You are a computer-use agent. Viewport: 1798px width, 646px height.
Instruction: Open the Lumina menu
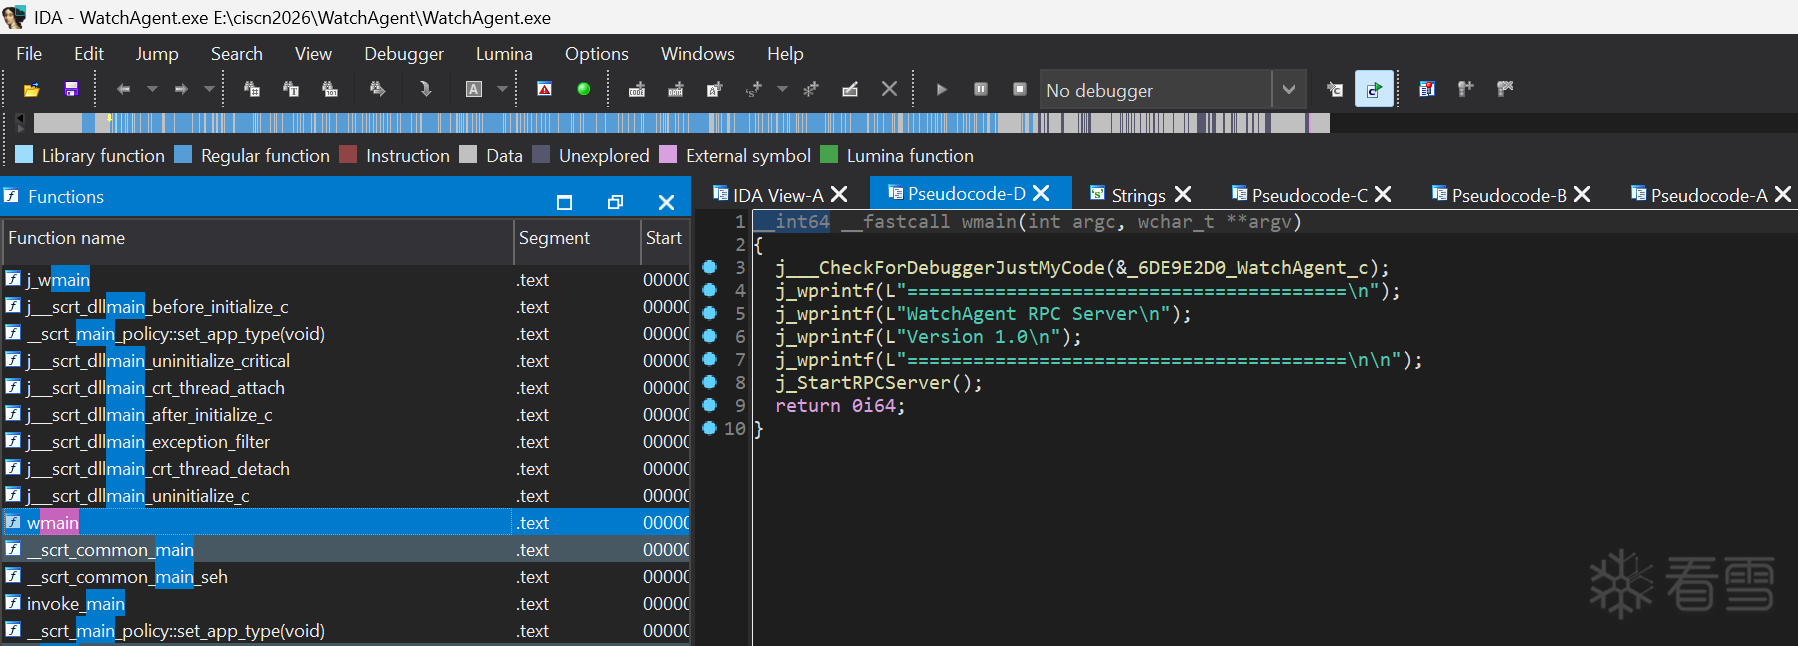click(x=504, y=54)
